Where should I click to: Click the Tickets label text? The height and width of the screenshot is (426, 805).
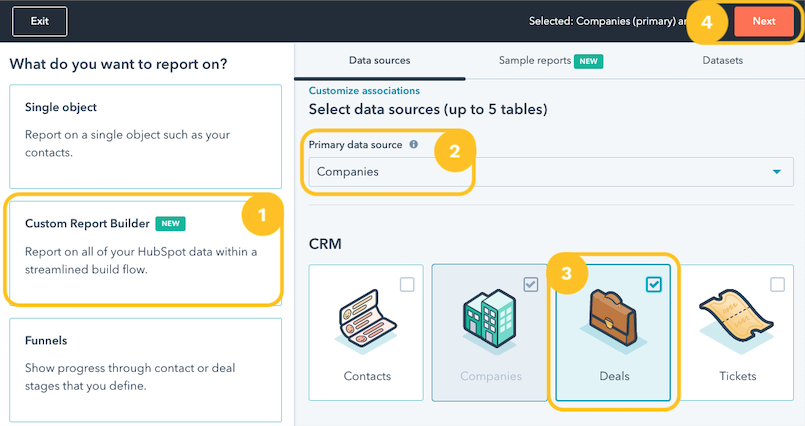(738, 376)
